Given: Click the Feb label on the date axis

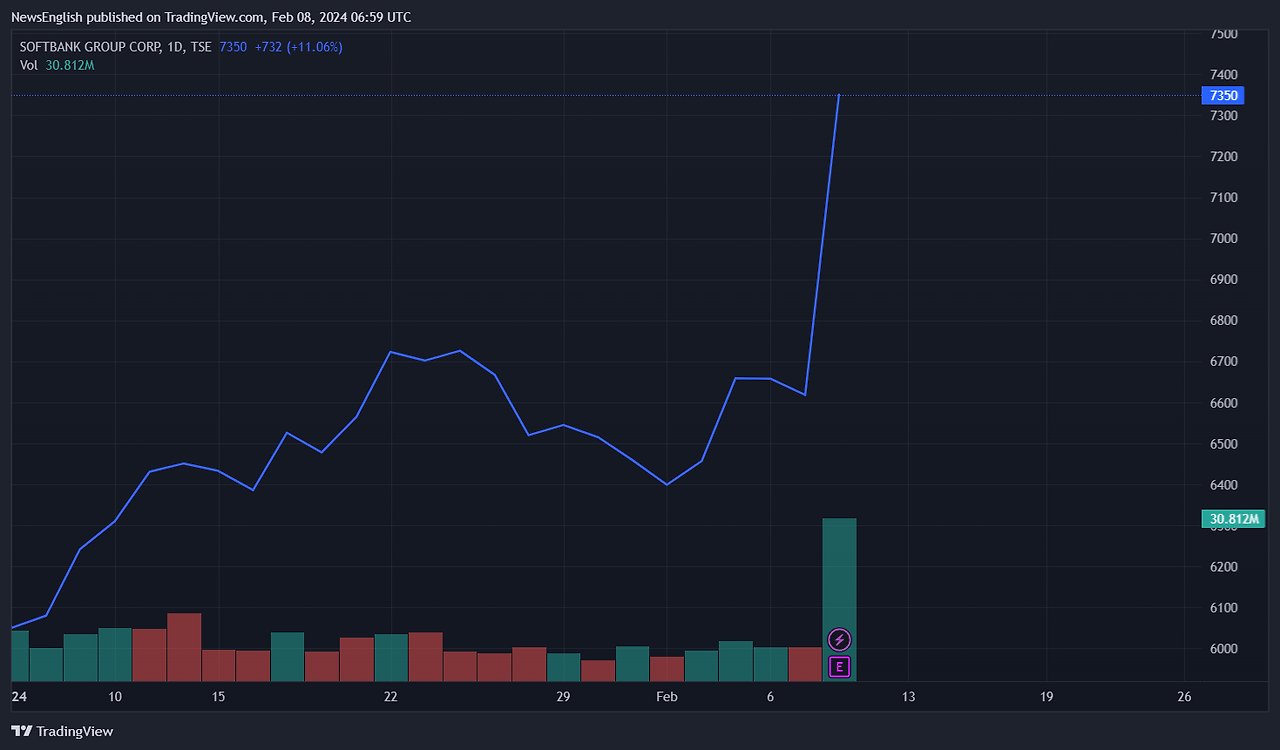Looking at the screenshot, I should tap(667, 697).
